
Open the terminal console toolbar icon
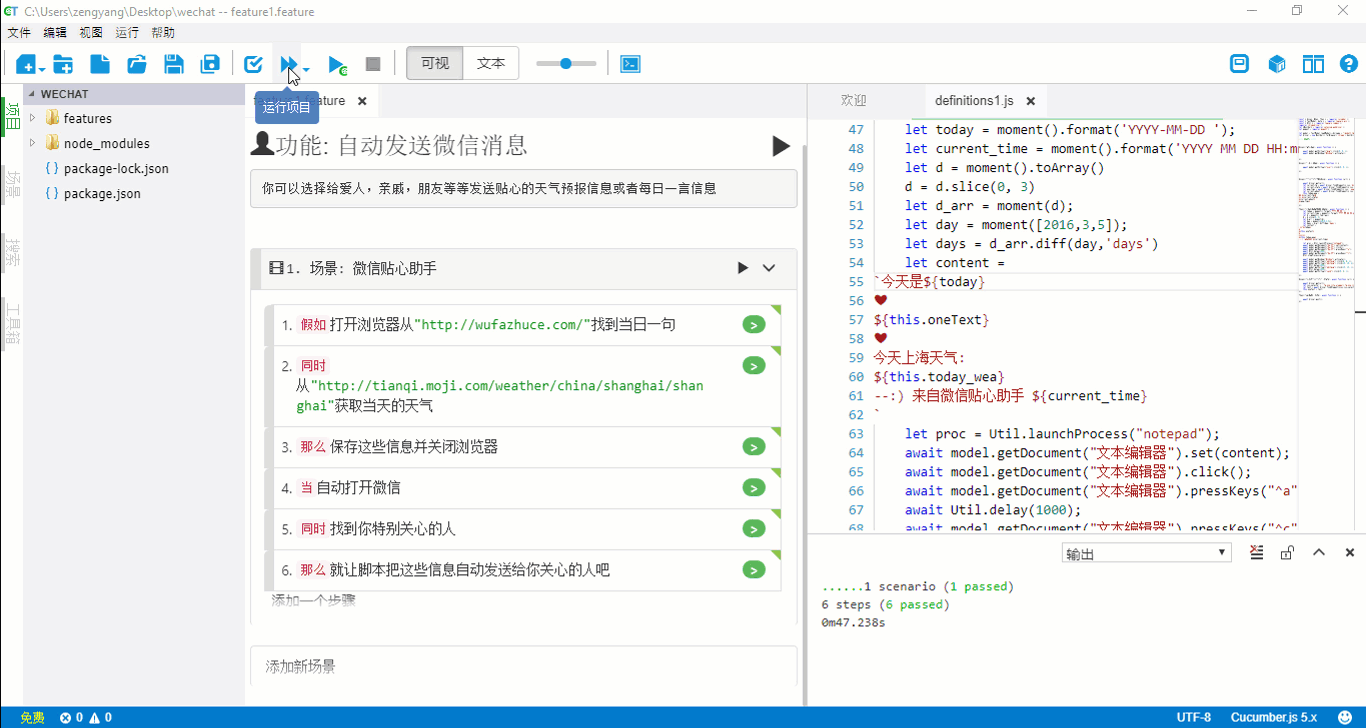click(x=630, y=64)
